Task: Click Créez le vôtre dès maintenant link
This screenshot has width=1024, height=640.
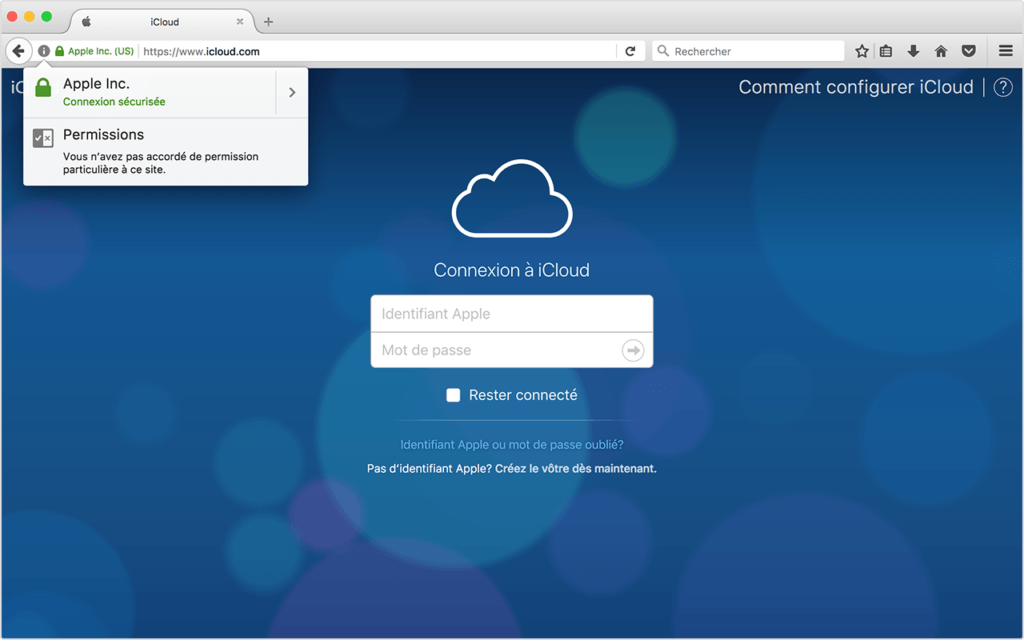Action: [575, 469]
